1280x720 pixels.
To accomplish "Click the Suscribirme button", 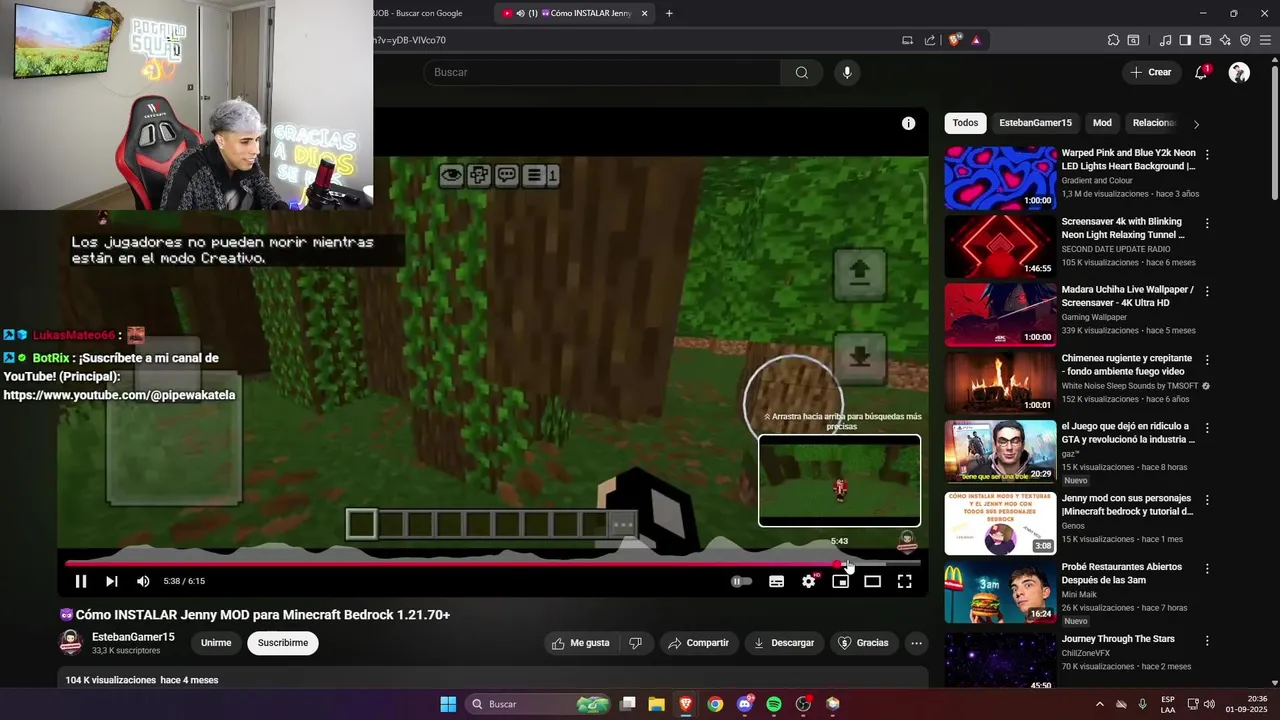I will 283,643.
